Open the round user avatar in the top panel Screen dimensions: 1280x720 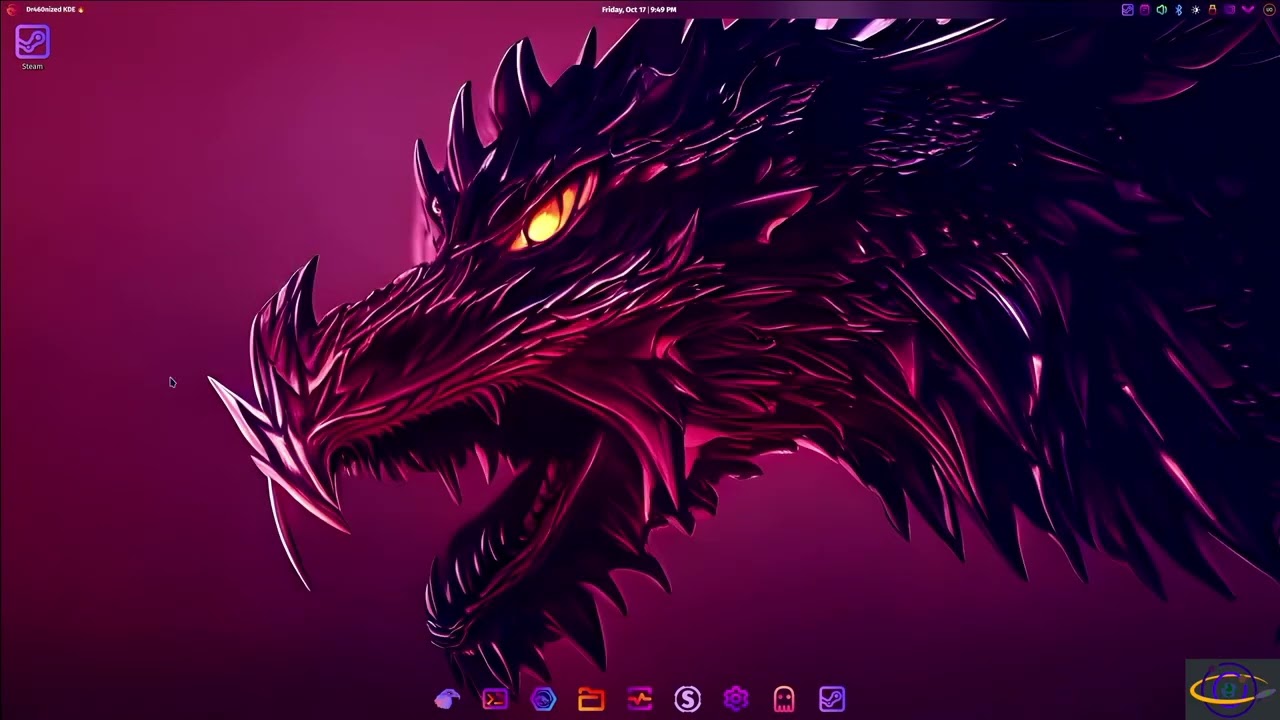[x=1269, y=10]
